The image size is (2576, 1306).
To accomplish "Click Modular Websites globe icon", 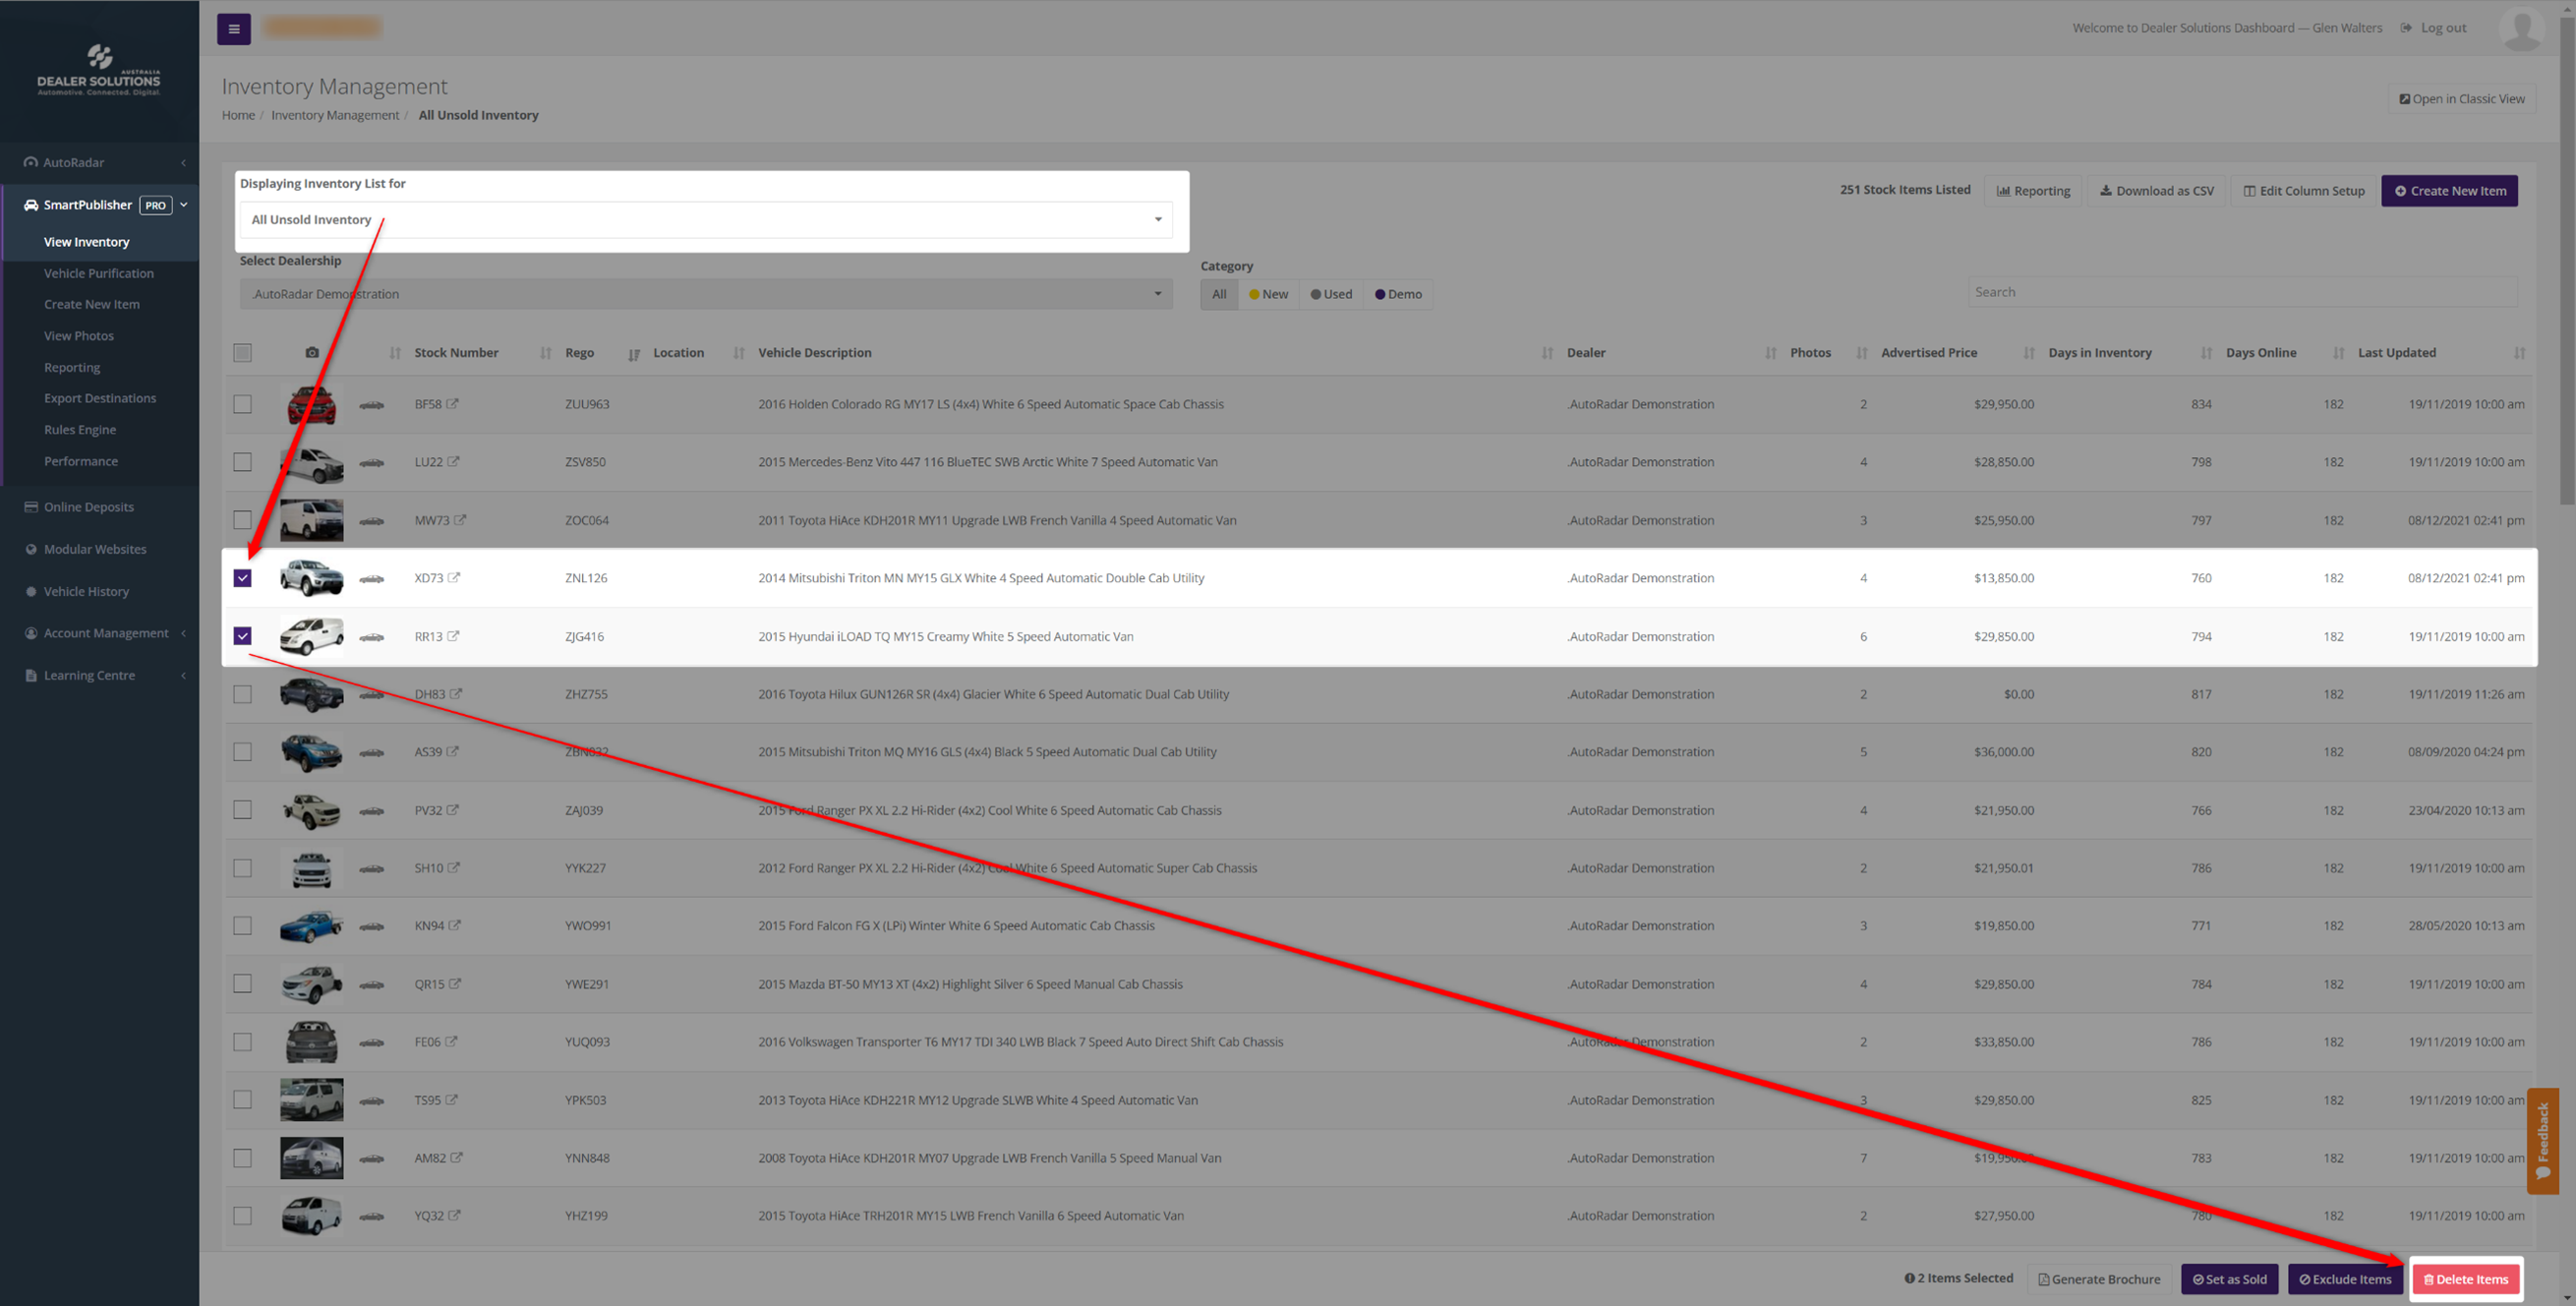I will click(31, 549).
